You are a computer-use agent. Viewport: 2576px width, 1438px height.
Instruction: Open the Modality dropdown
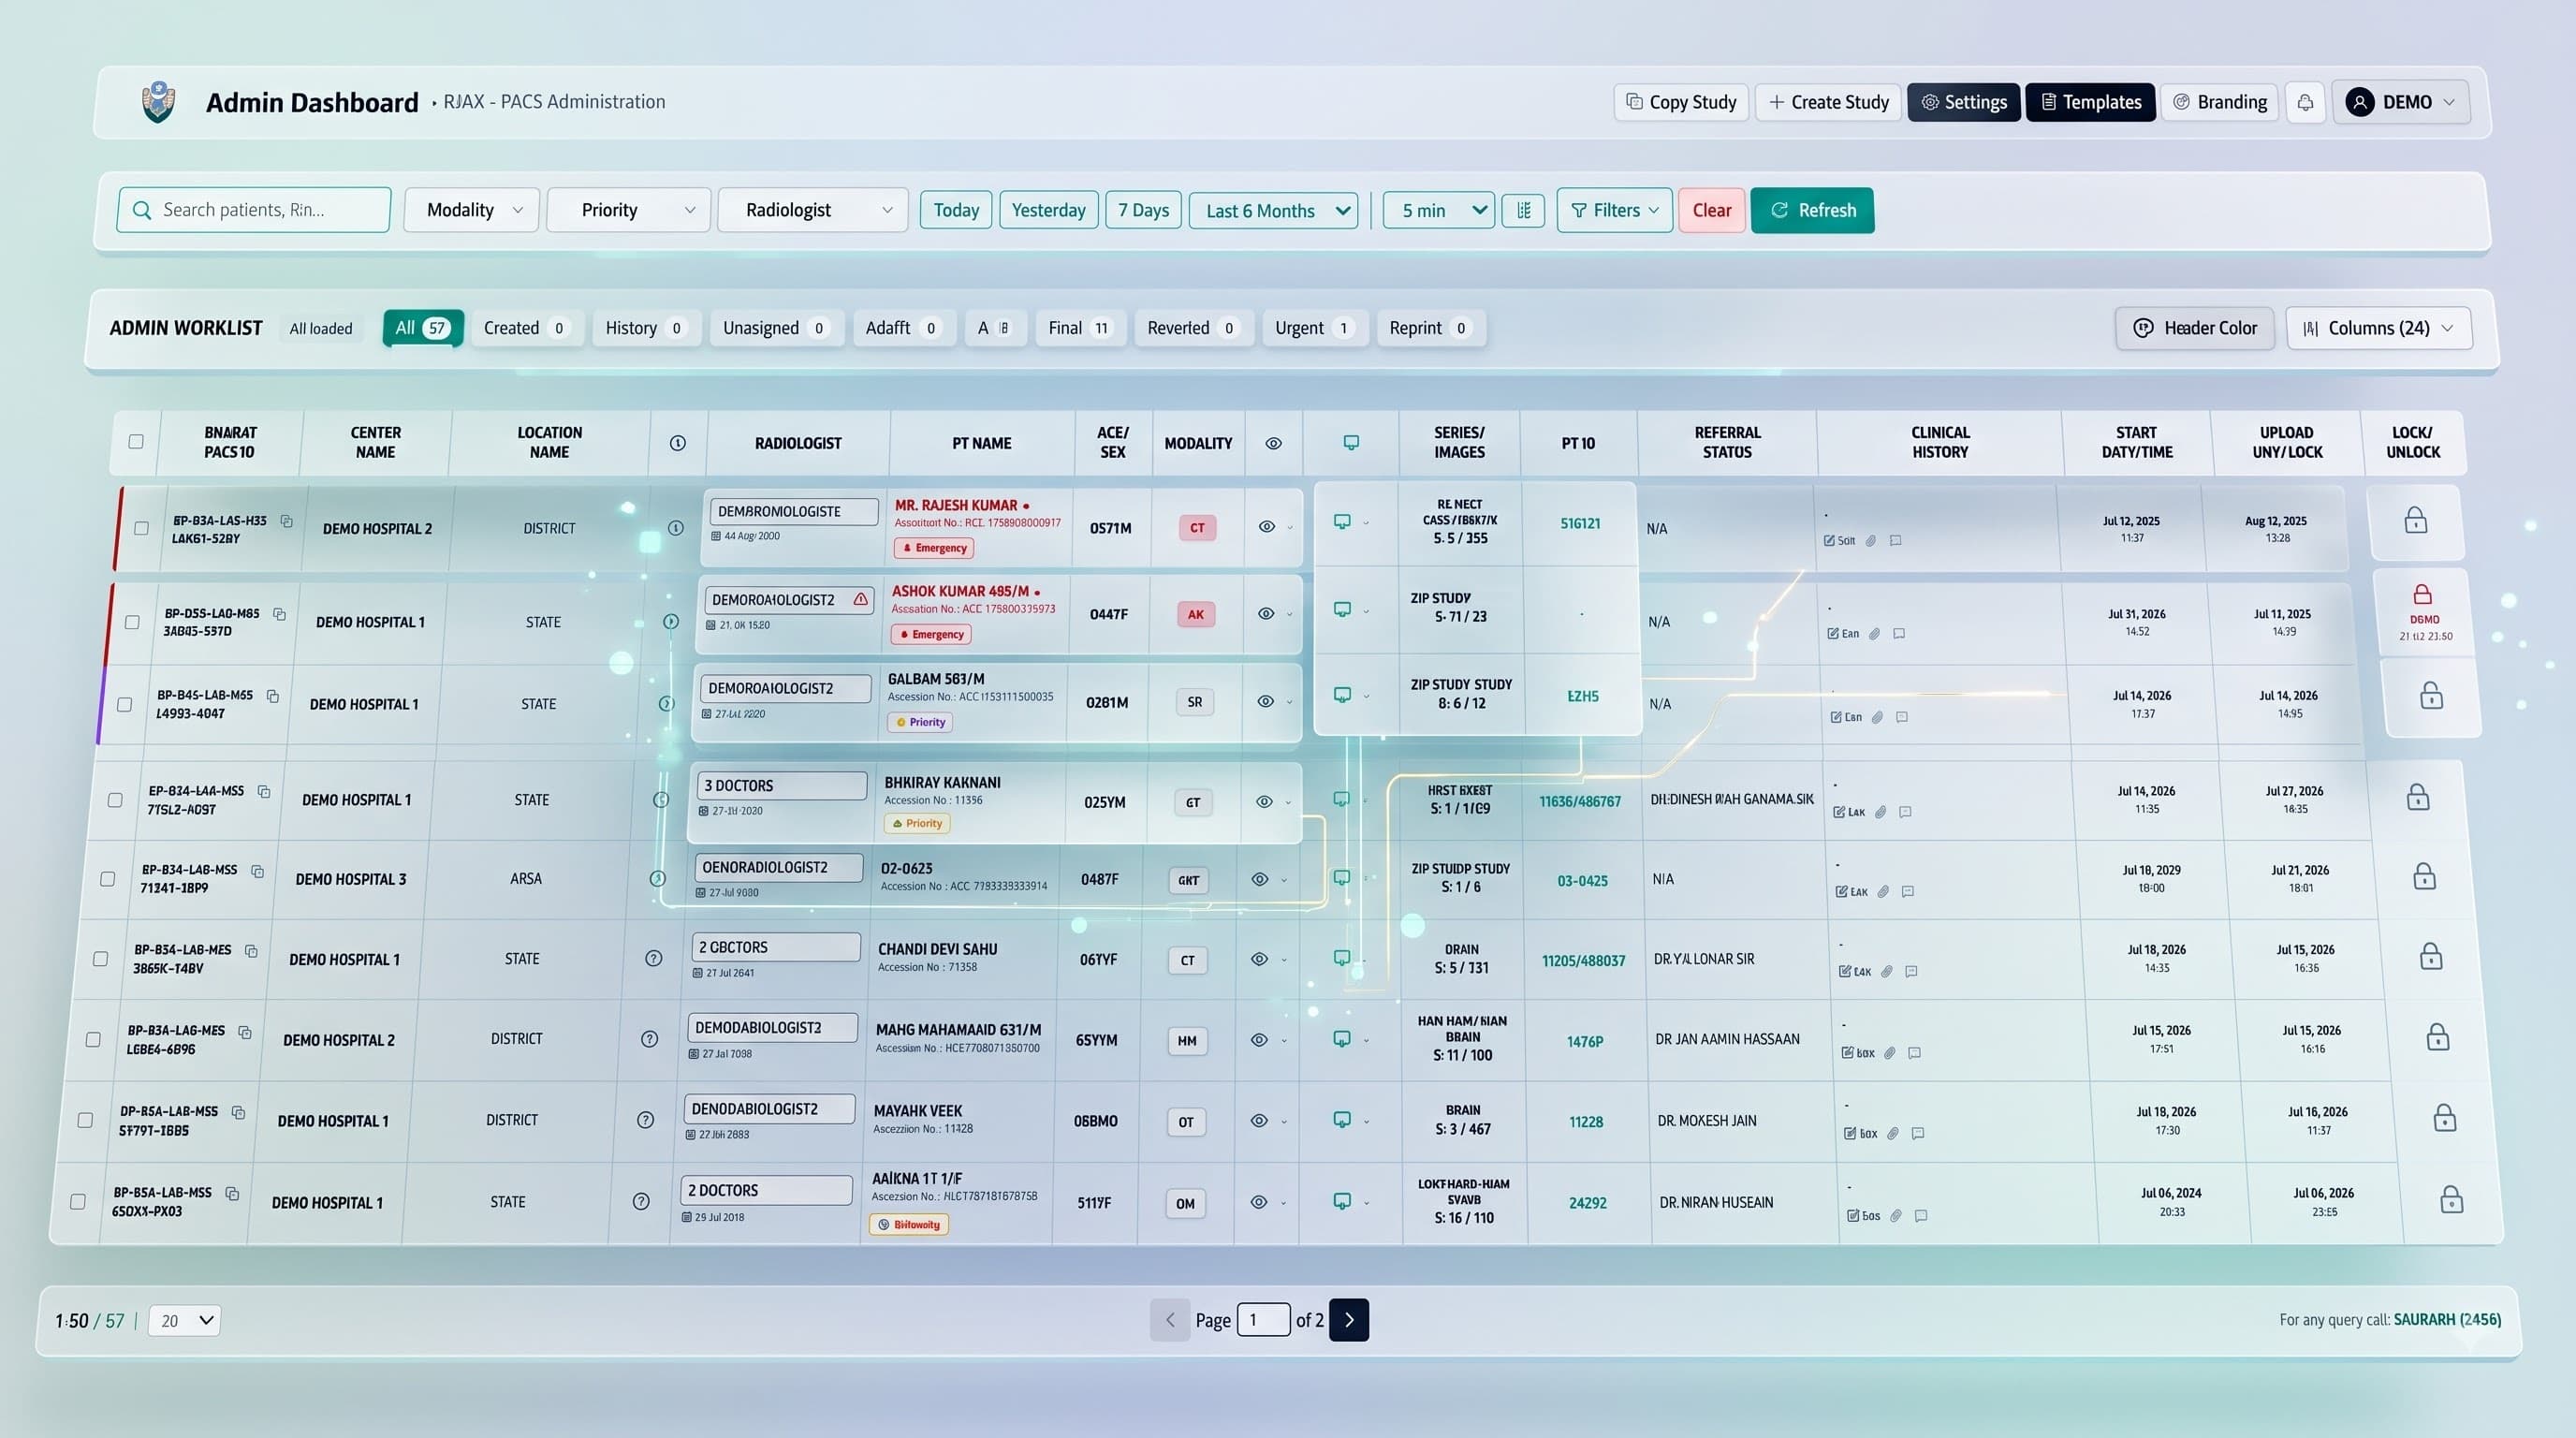point(472,210)
